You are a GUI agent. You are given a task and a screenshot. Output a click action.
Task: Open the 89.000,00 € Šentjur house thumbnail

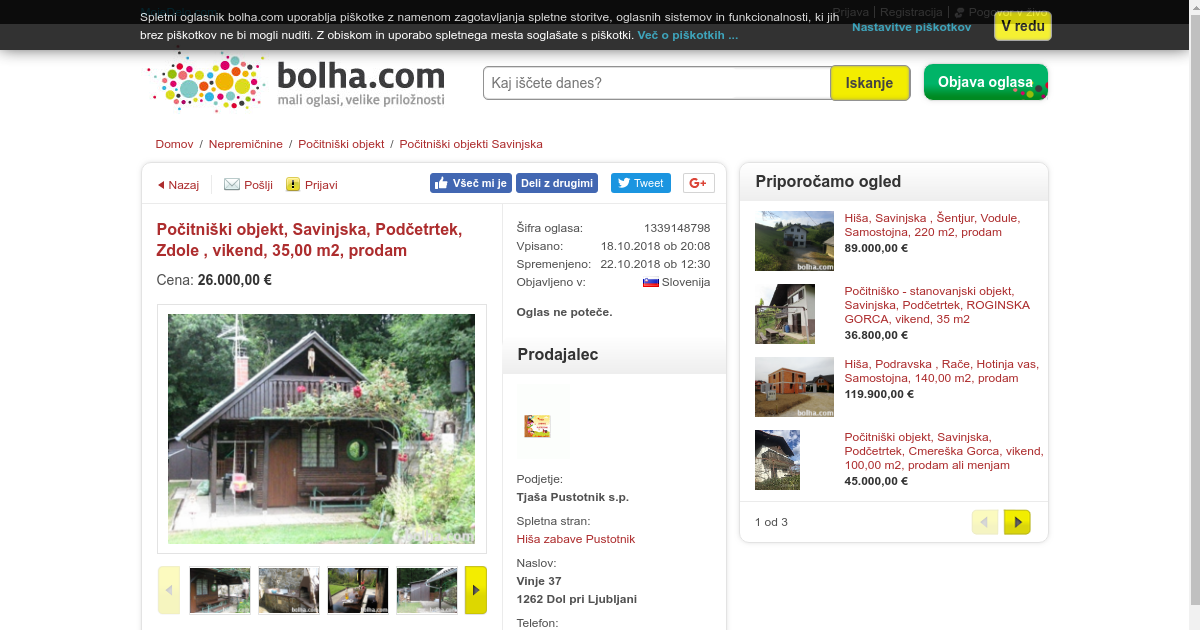tap(794, 241)
